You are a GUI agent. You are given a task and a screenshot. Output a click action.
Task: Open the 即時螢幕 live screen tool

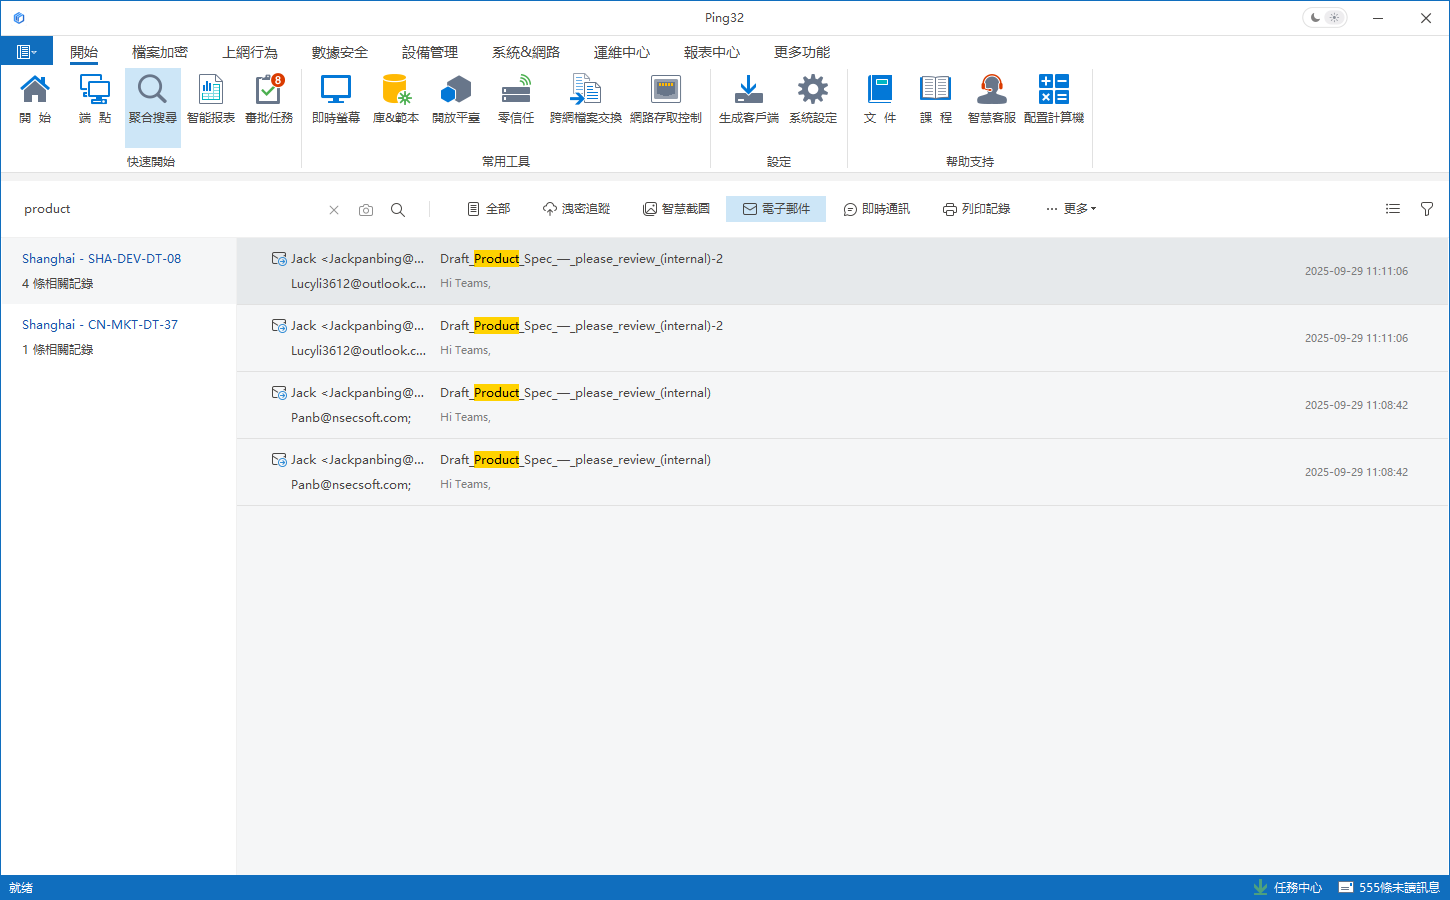pyautogui.click(x=335, y=99)
